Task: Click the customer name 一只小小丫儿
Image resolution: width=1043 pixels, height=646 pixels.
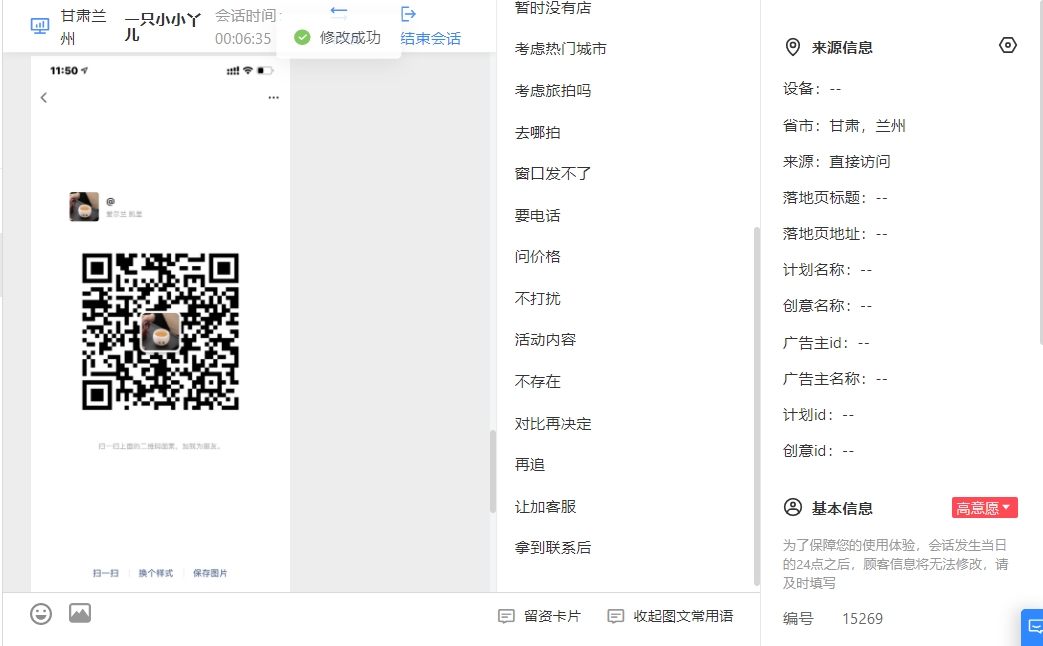Action: click(162, 27)
